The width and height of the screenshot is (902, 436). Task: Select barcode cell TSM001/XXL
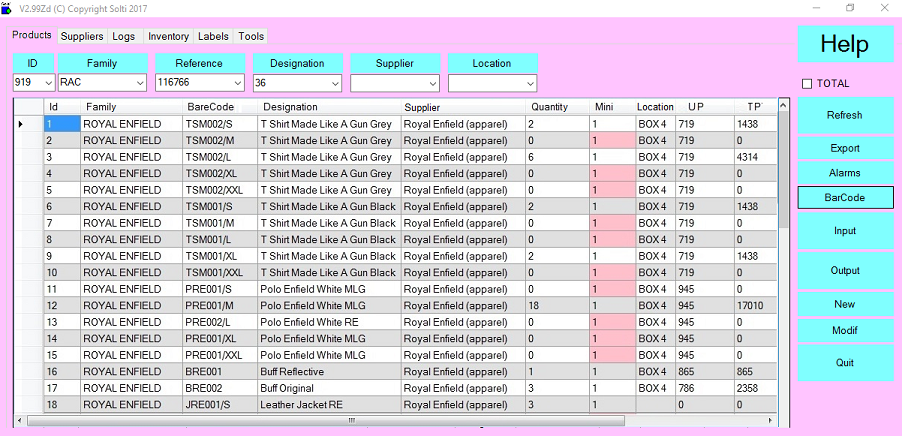tap(219, 273)
